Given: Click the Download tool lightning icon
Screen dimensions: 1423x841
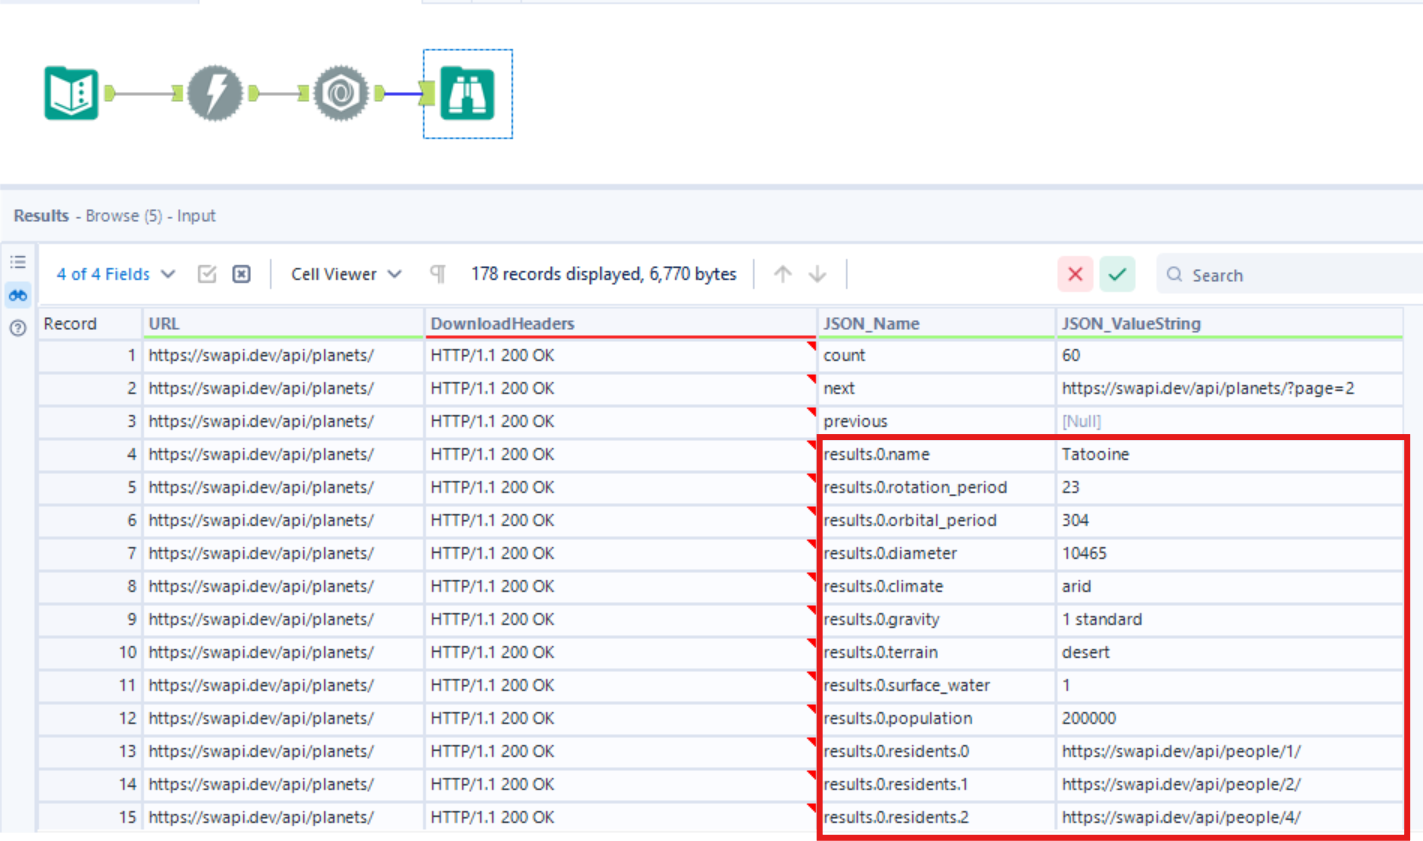Looking at the screenshot, I should click(215, 94).
